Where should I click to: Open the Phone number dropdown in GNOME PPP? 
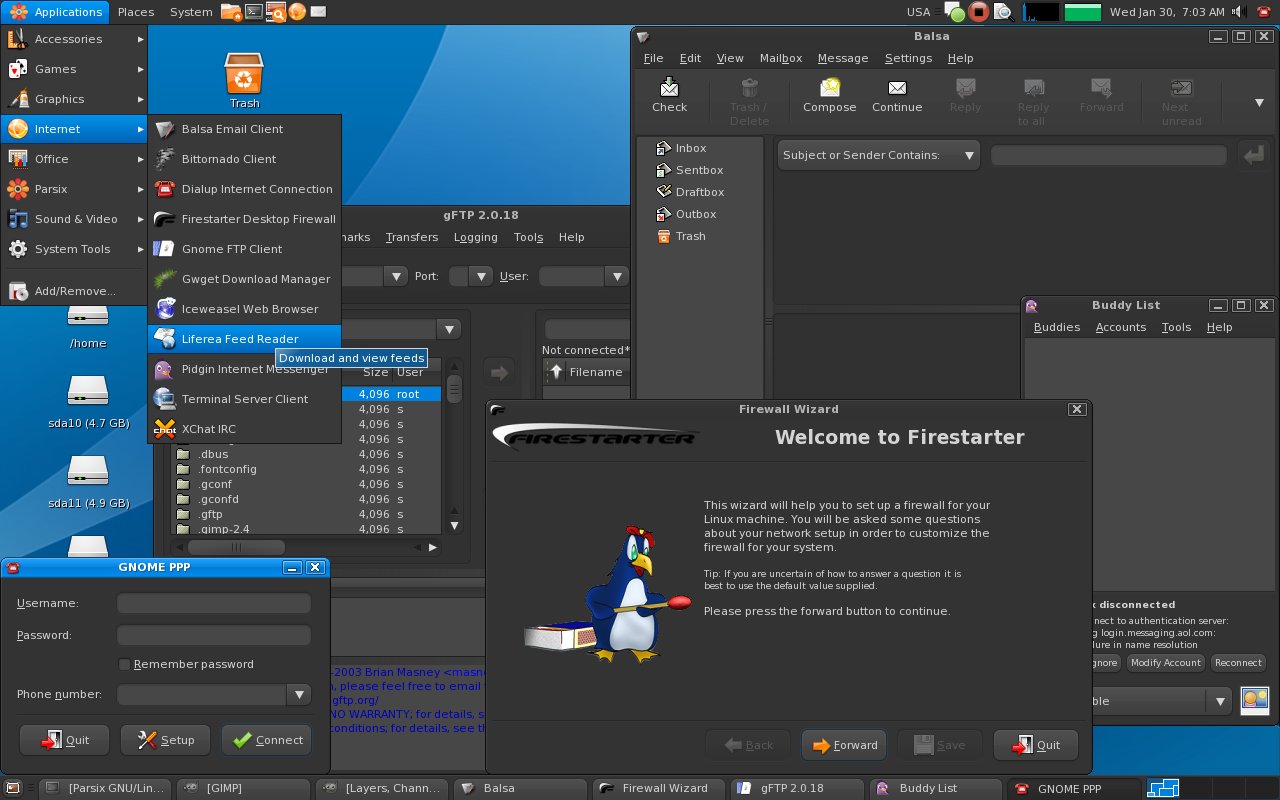299,694
